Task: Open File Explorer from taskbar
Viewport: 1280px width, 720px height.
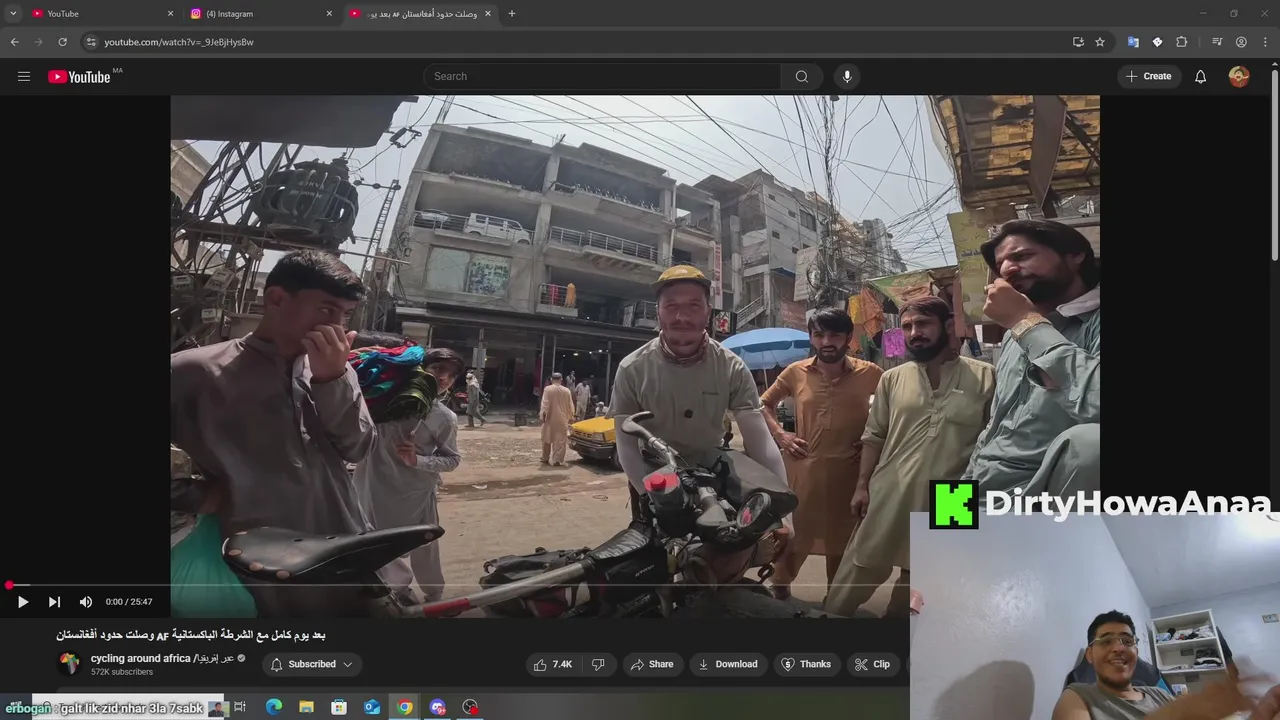Action: coord(306,707)
